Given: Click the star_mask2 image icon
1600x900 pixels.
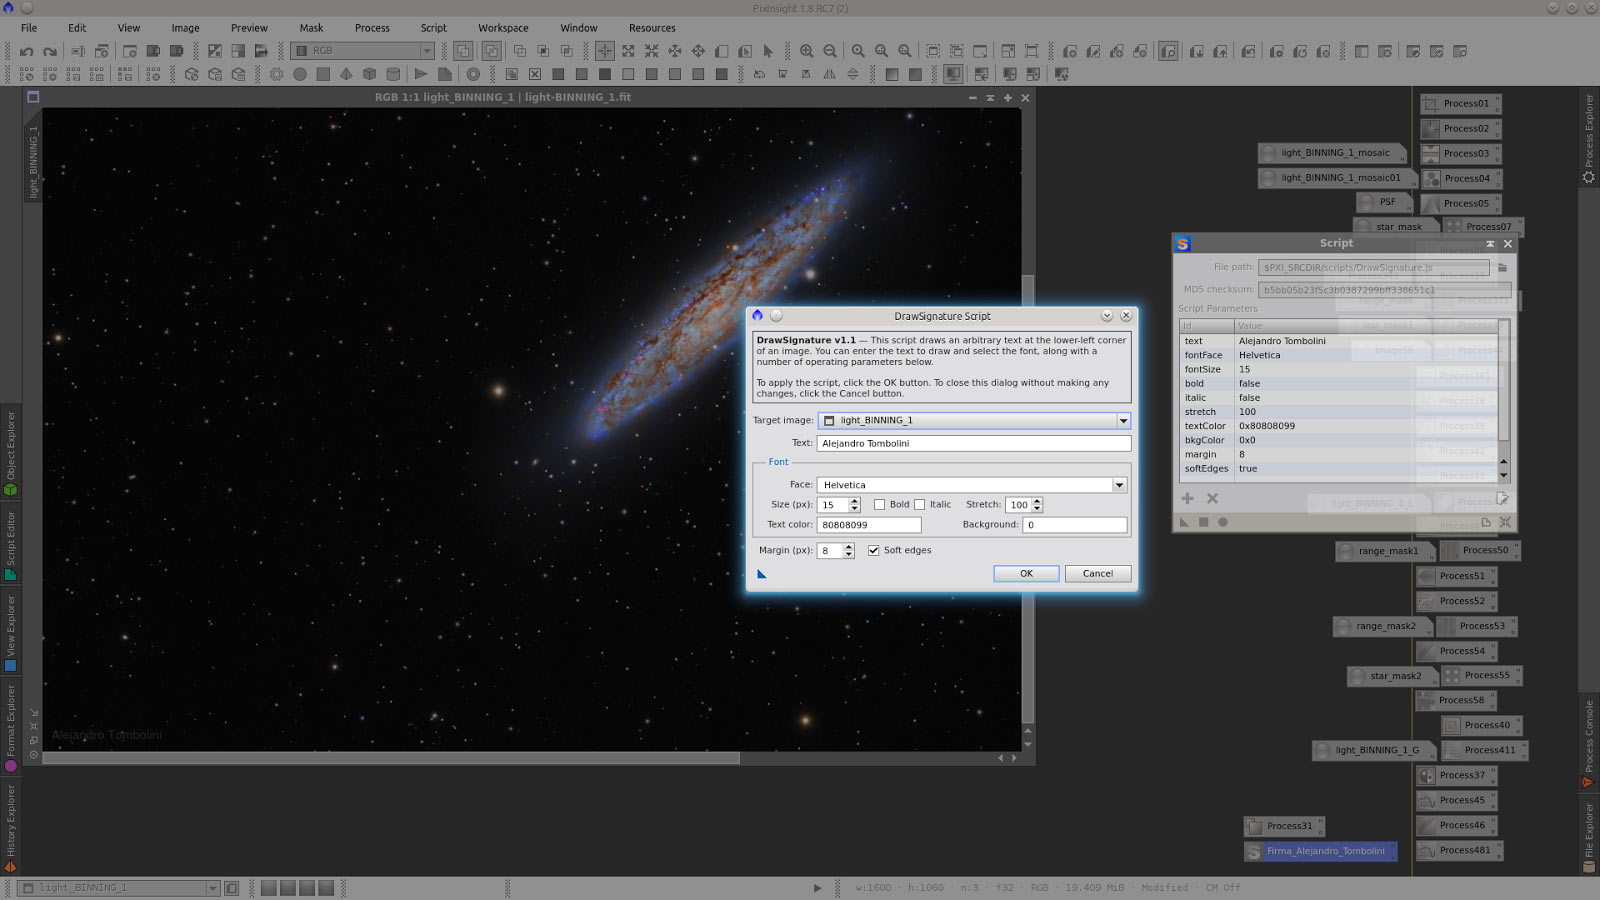Looking at the screenshot, I should pyautogui.click(x=1386, y=676).
